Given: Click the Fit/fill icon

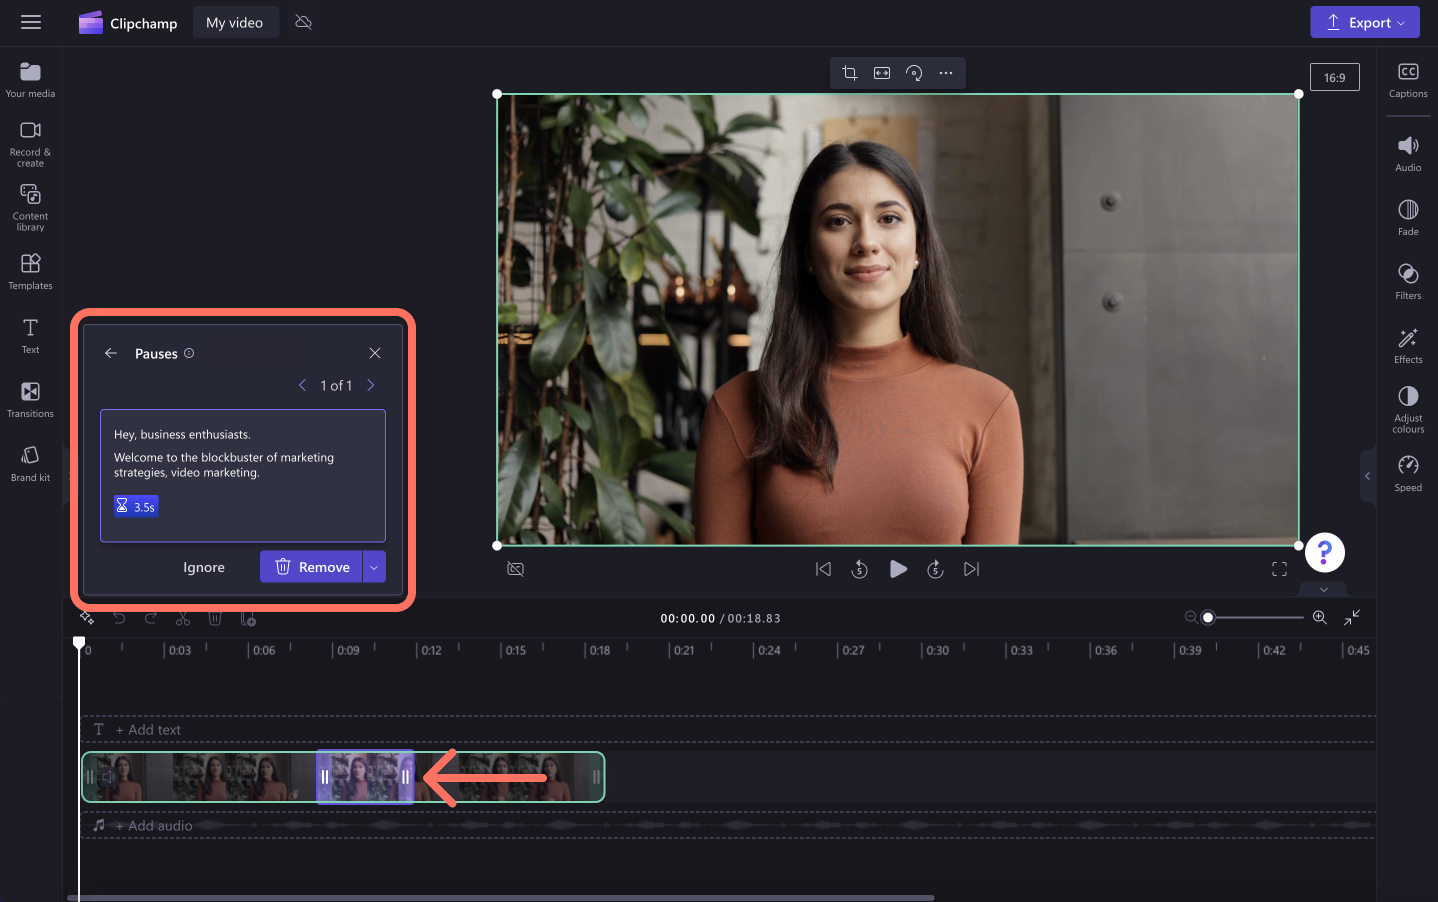Looking at the screenshot, I should tap(882, 73).
